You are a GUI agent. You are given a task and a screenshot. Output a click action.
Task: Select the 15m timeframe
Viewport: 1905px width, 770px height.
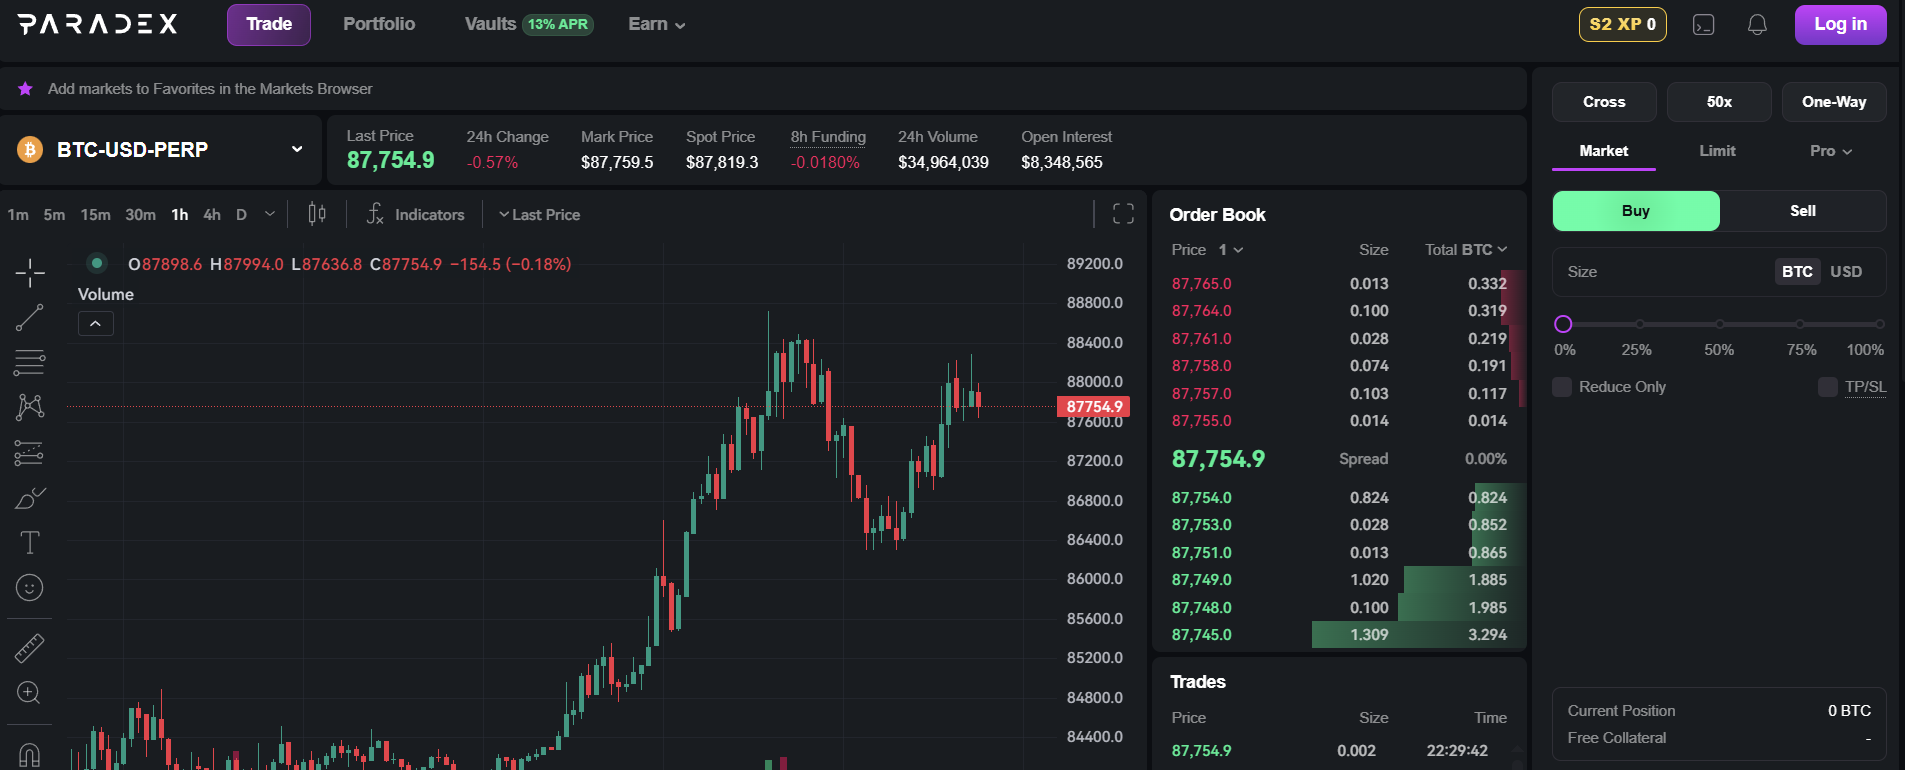click(96, 214)
